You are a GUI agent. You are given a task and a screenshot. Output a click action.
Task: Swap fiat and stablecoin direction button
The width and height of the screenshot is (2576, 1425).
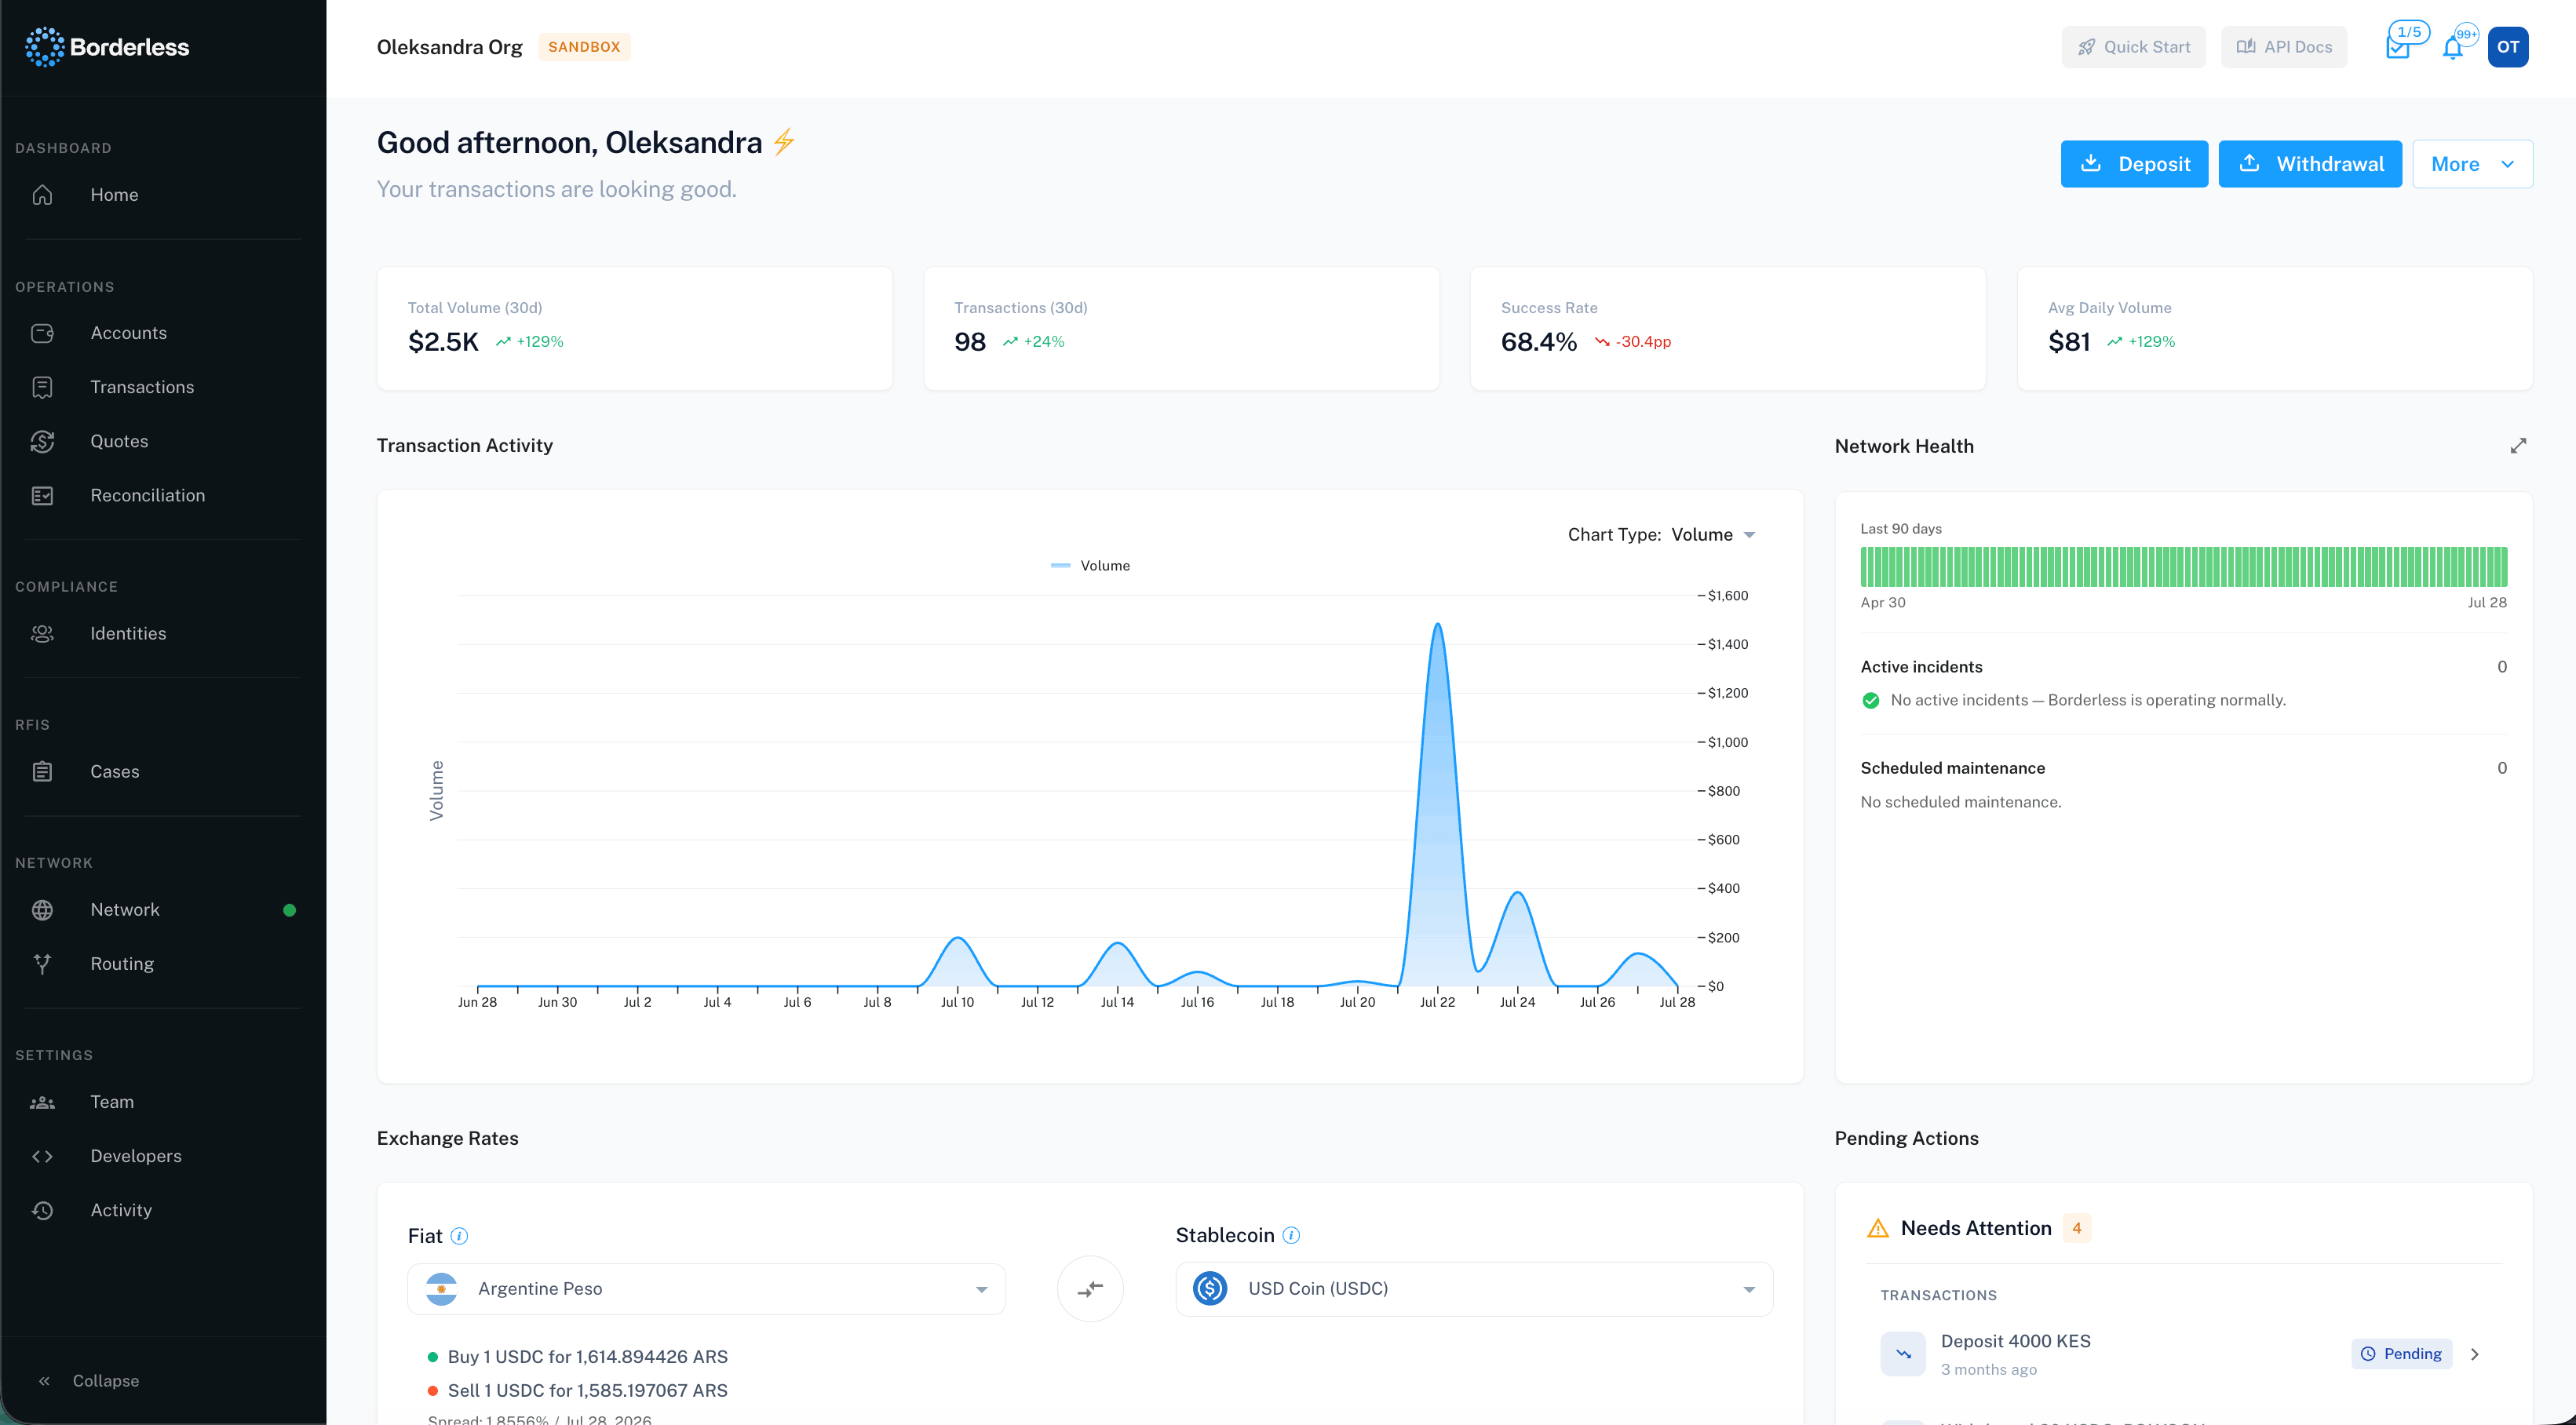[1089, 1288]
